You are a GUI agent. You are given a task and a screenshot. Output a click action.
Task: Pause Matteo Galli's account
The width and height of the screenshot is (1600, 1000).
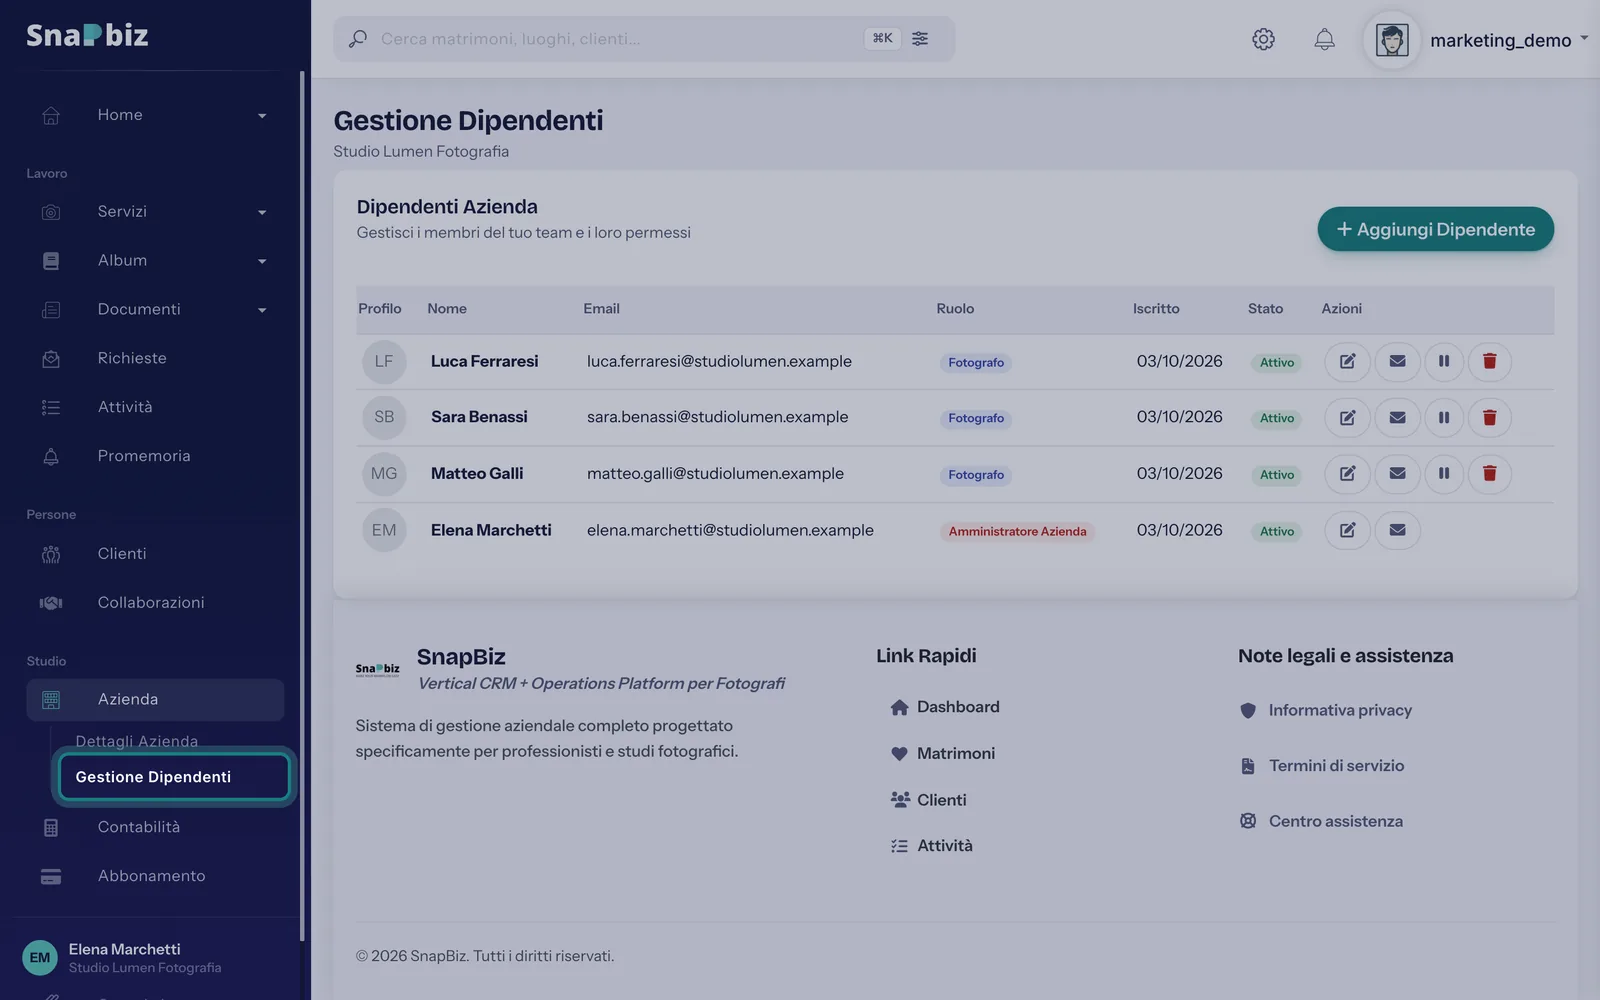coord(1444,474)
